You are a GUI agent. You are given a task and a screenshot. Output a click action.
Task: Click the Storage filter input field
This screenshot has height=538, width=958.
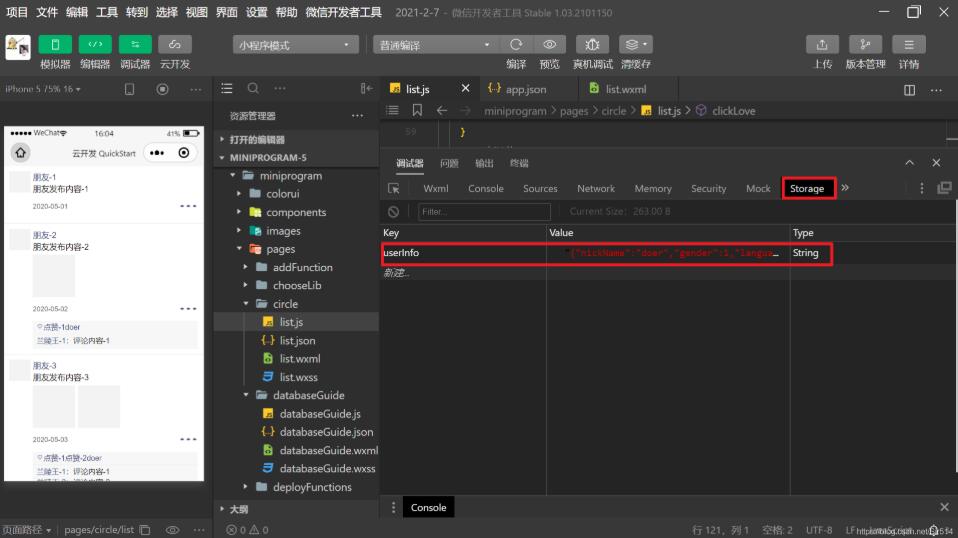pos(483,212)
